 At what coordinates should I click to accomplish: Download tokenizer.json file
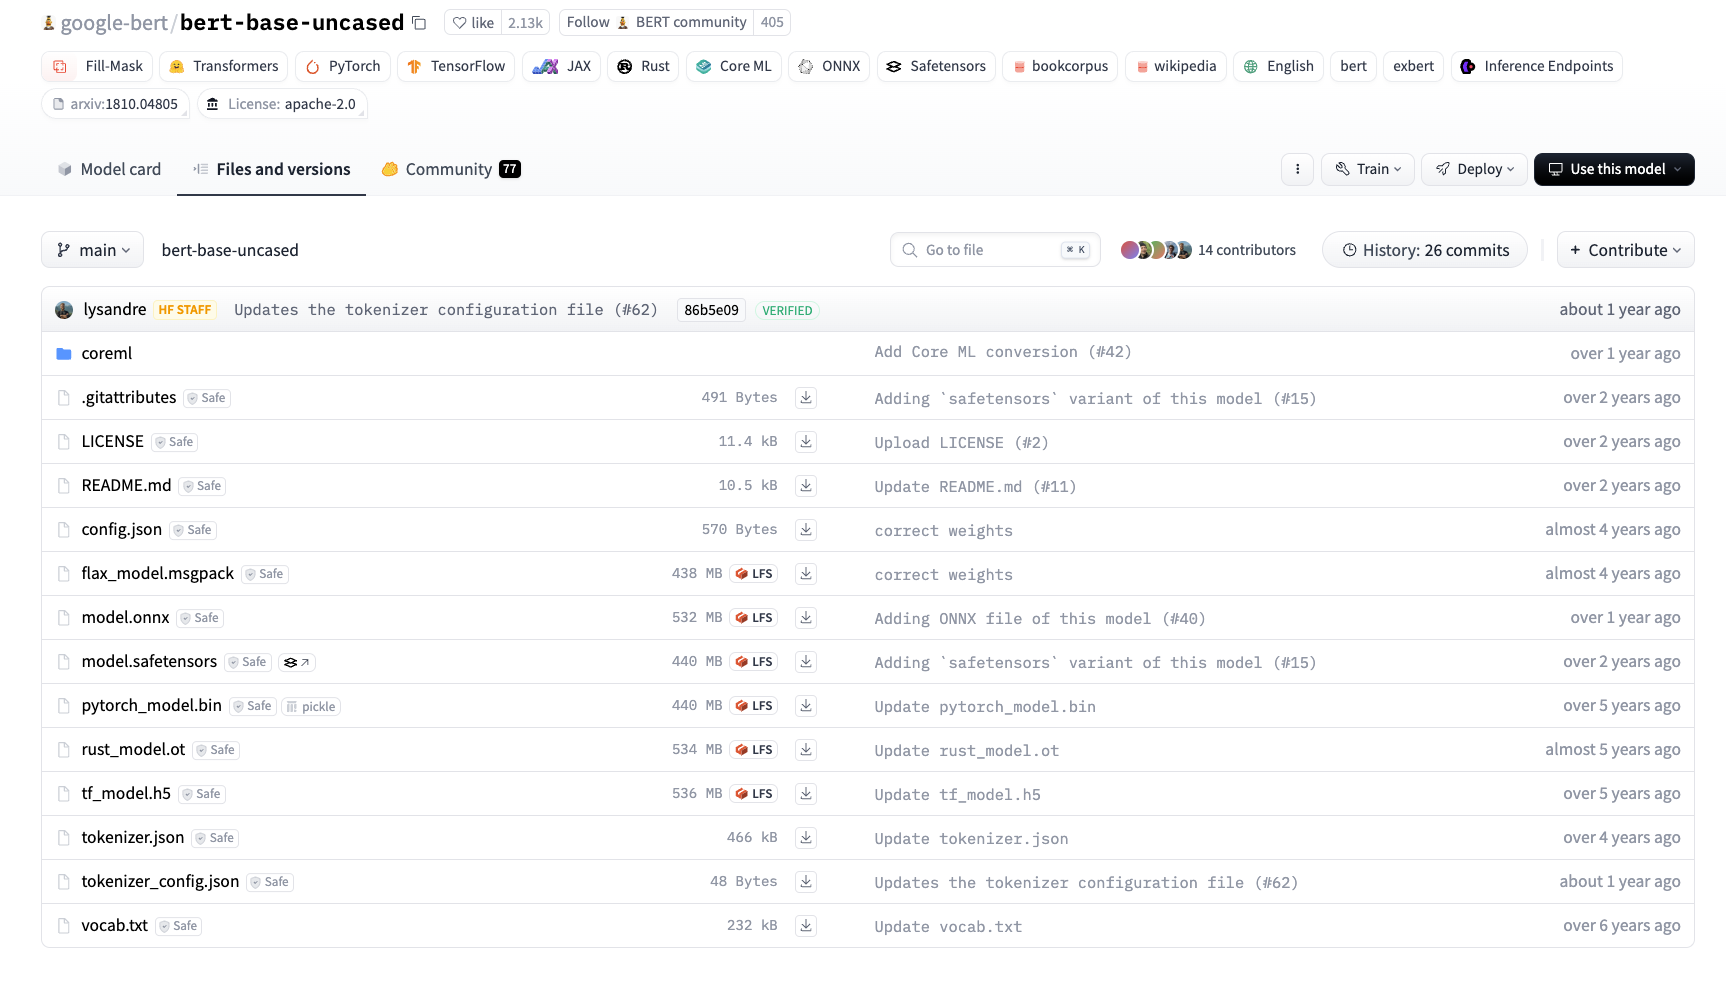806,838
